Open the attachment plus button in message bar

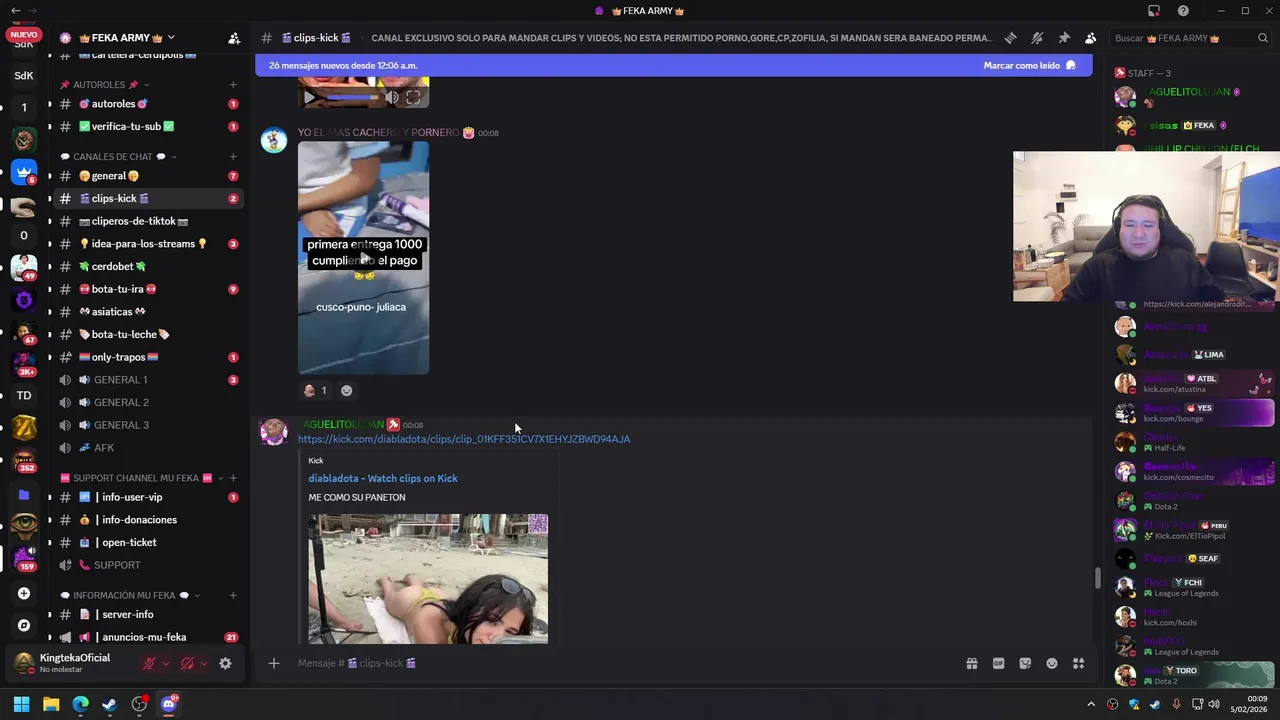[273, 663]
